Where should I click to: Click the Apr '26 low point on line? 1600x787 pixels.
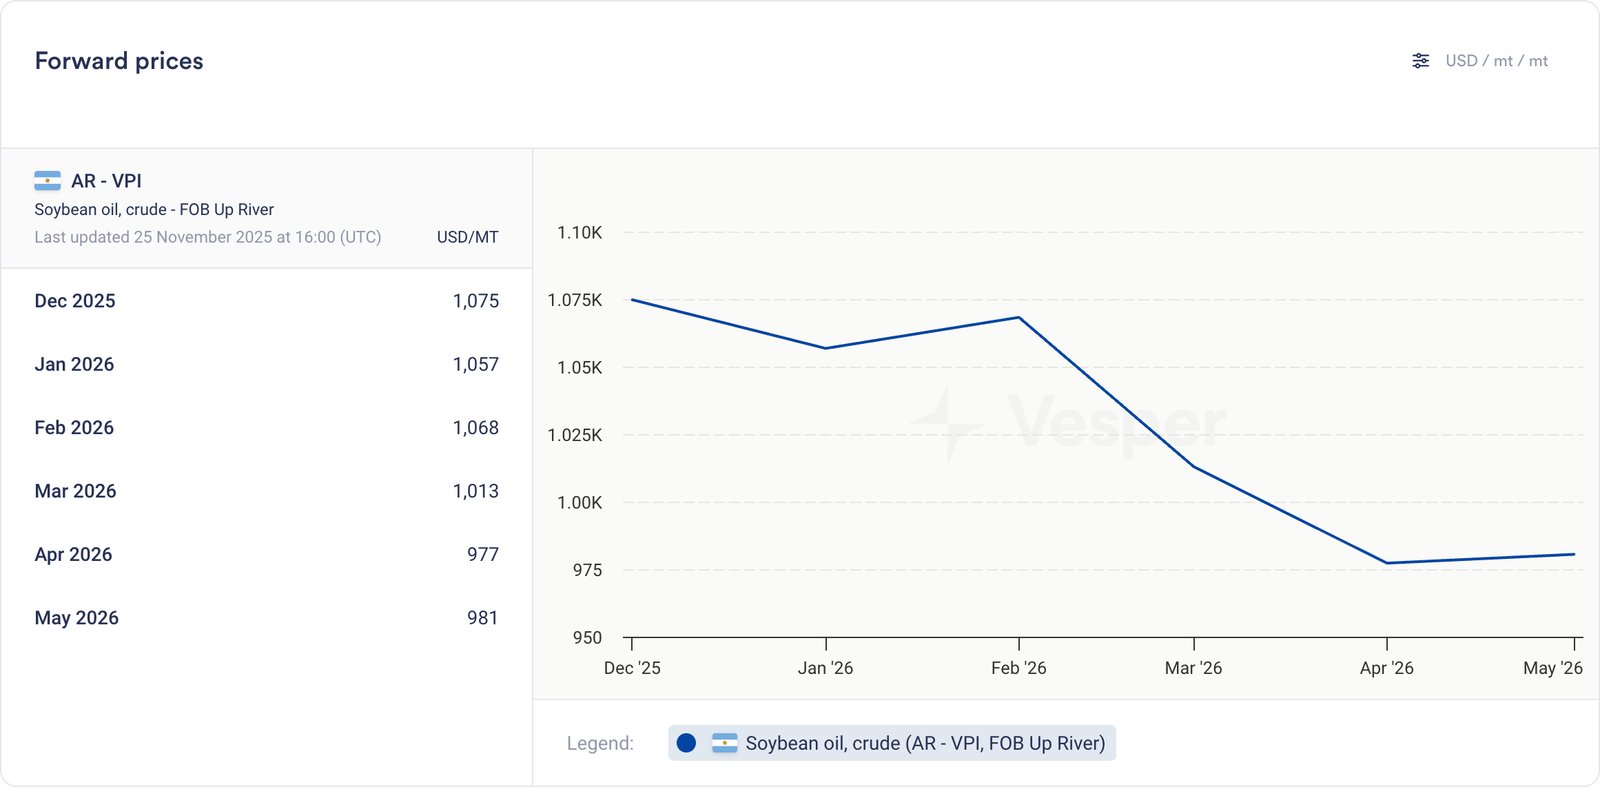coord(1387,563)
